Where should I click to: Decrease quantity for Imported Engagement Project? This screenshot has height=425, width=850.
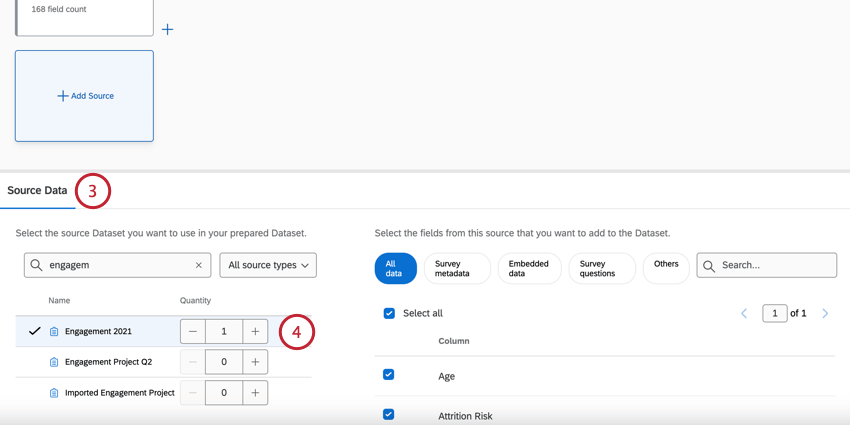(193, 392)
